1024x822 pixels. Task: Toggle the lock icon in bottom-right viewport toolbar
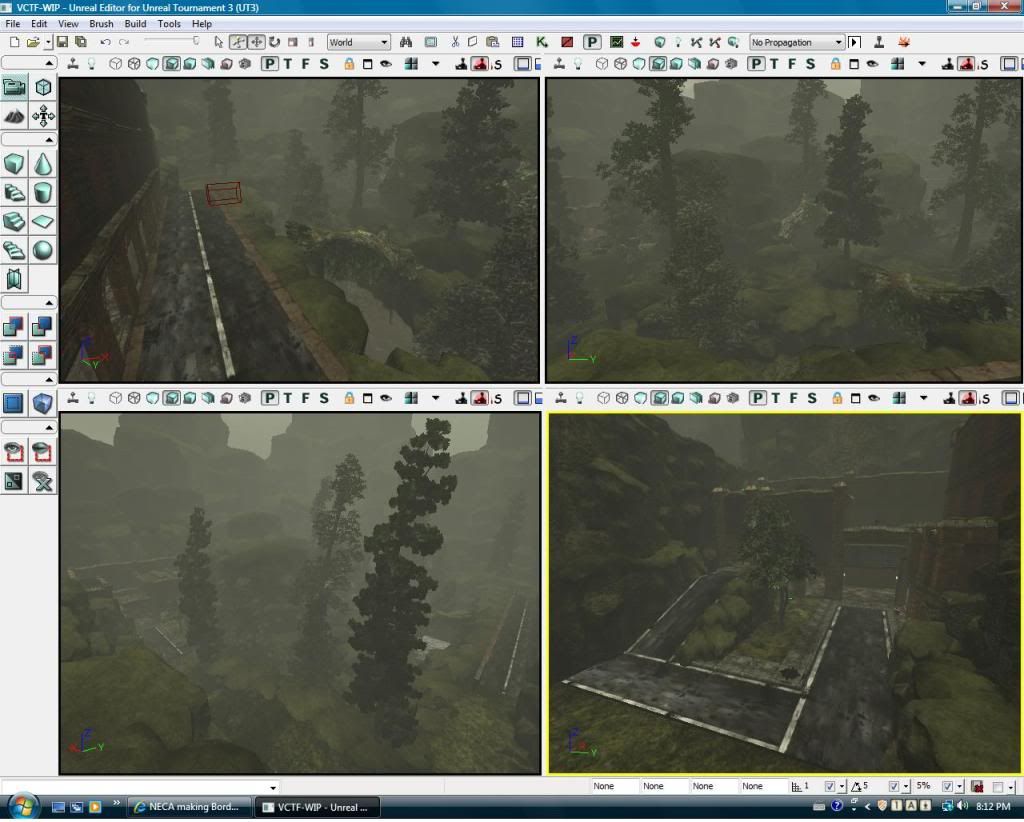tap(837, 398)
